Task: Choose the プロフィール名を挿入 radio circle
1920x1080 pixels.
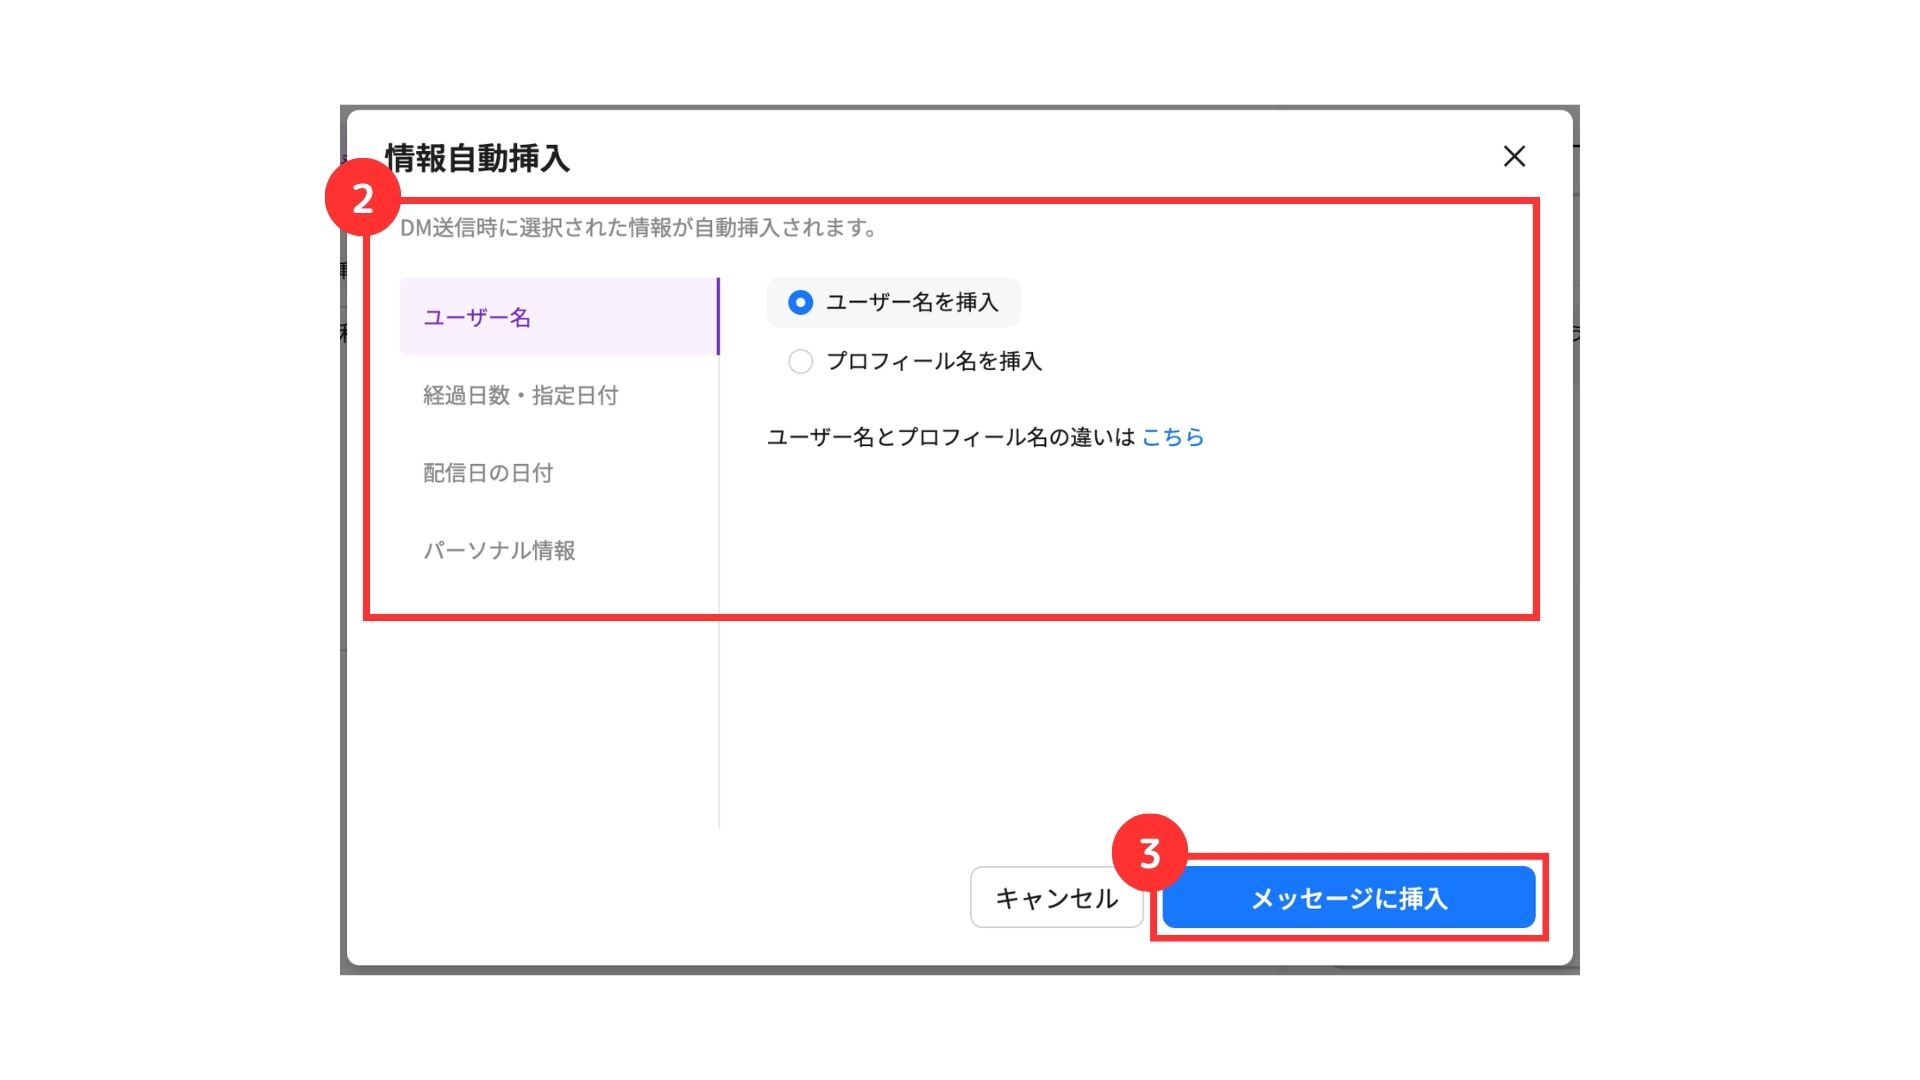Action: pyautogui.click(x=800, y=361)
